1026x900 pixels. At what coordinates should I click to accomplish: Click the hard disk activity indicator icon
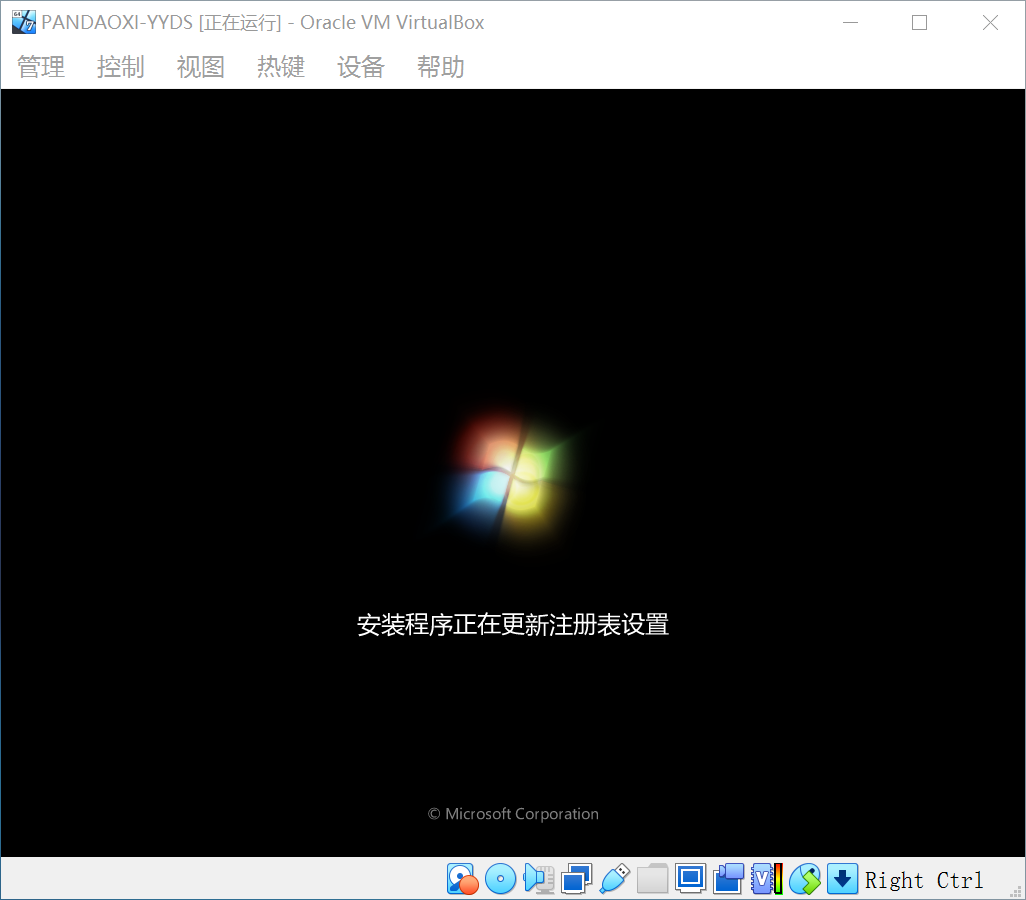(x=463, y=879)
